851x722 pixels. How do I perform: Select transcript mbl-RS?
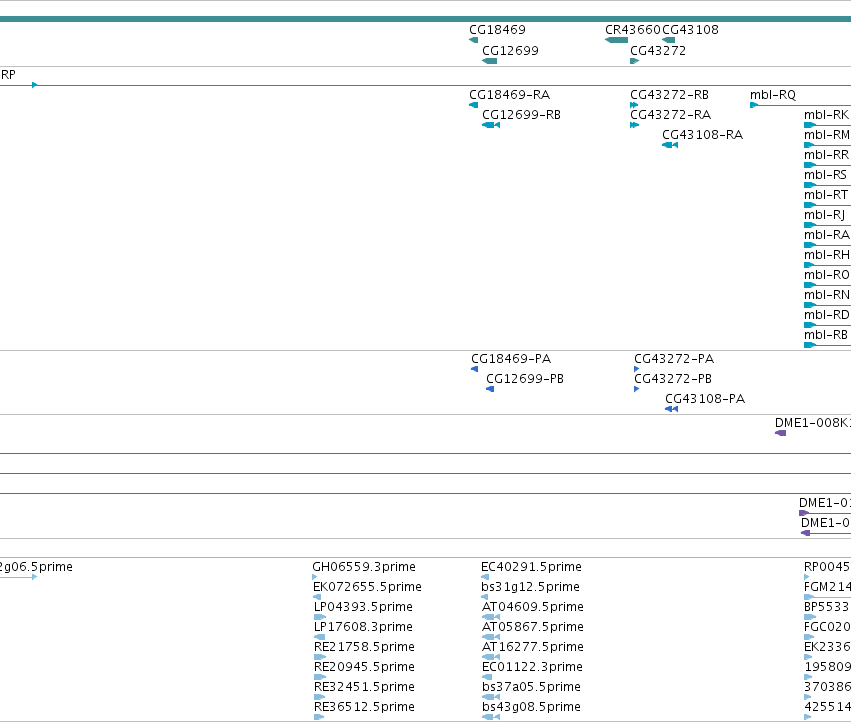[825, 175]
